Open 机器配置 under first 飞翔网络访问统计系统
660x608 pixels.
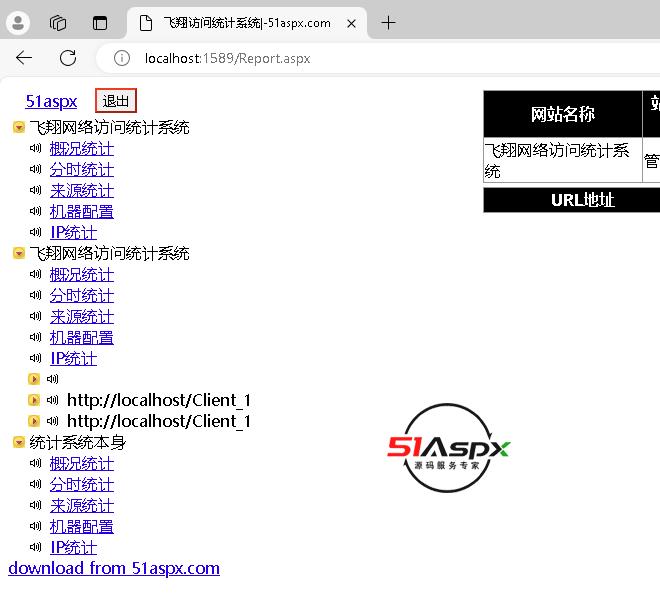click(x=82, y=211)
